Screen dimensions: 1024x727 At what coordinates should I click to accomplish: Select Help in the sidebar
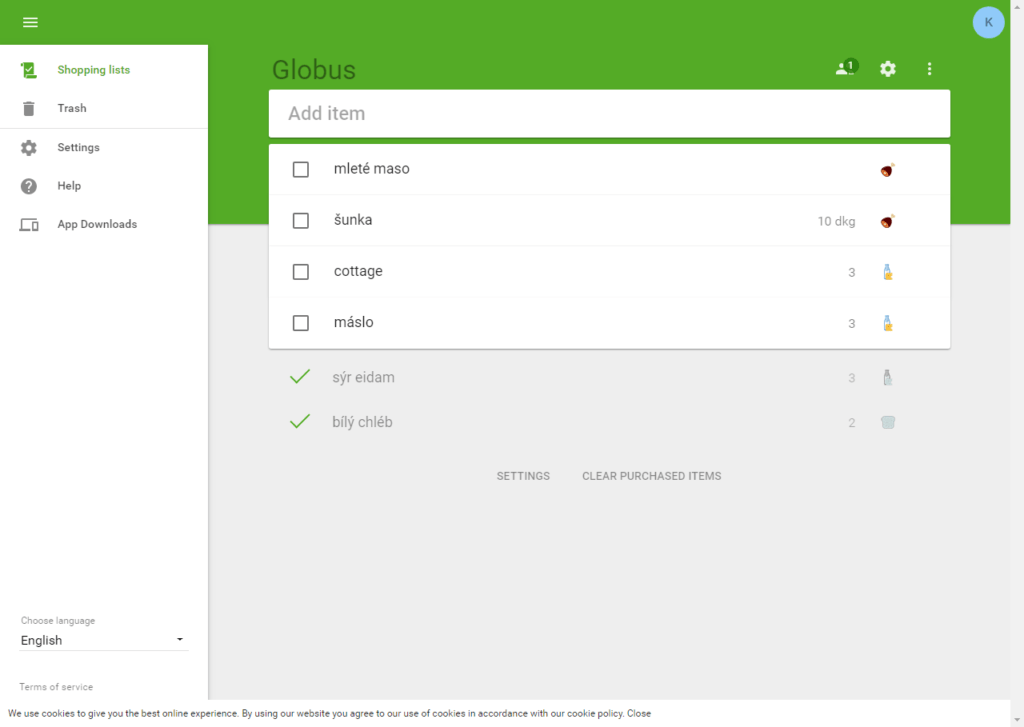click(x=69, y=186)
